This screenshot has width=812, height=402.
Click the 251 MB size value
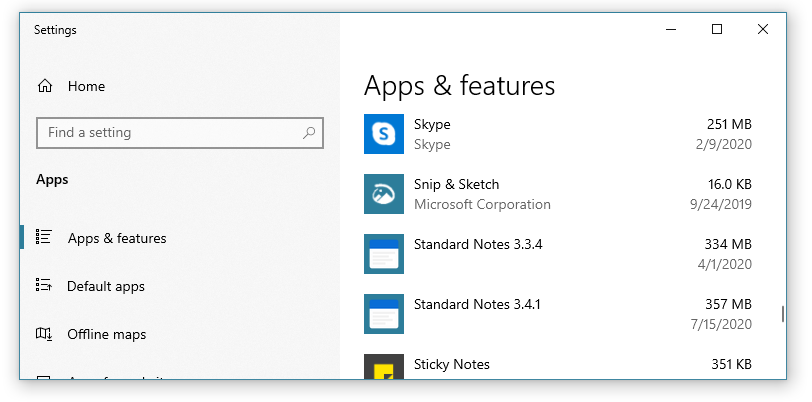click(729, 124)
